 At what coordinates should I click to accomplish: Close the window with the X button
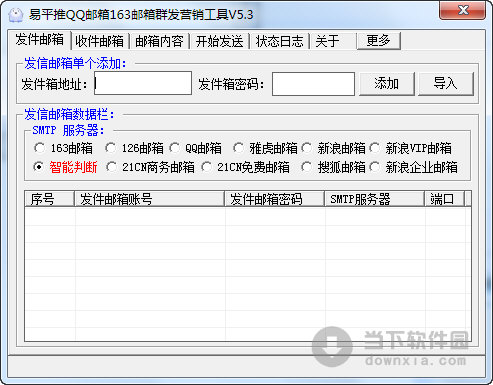[462, 10]
